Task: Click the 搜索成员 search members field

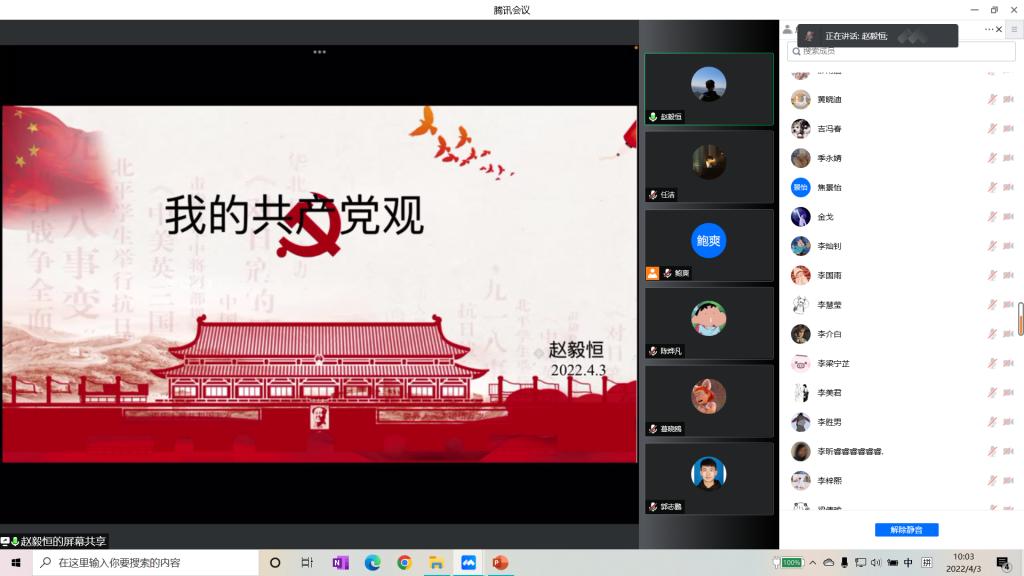Action: (901, 51)
